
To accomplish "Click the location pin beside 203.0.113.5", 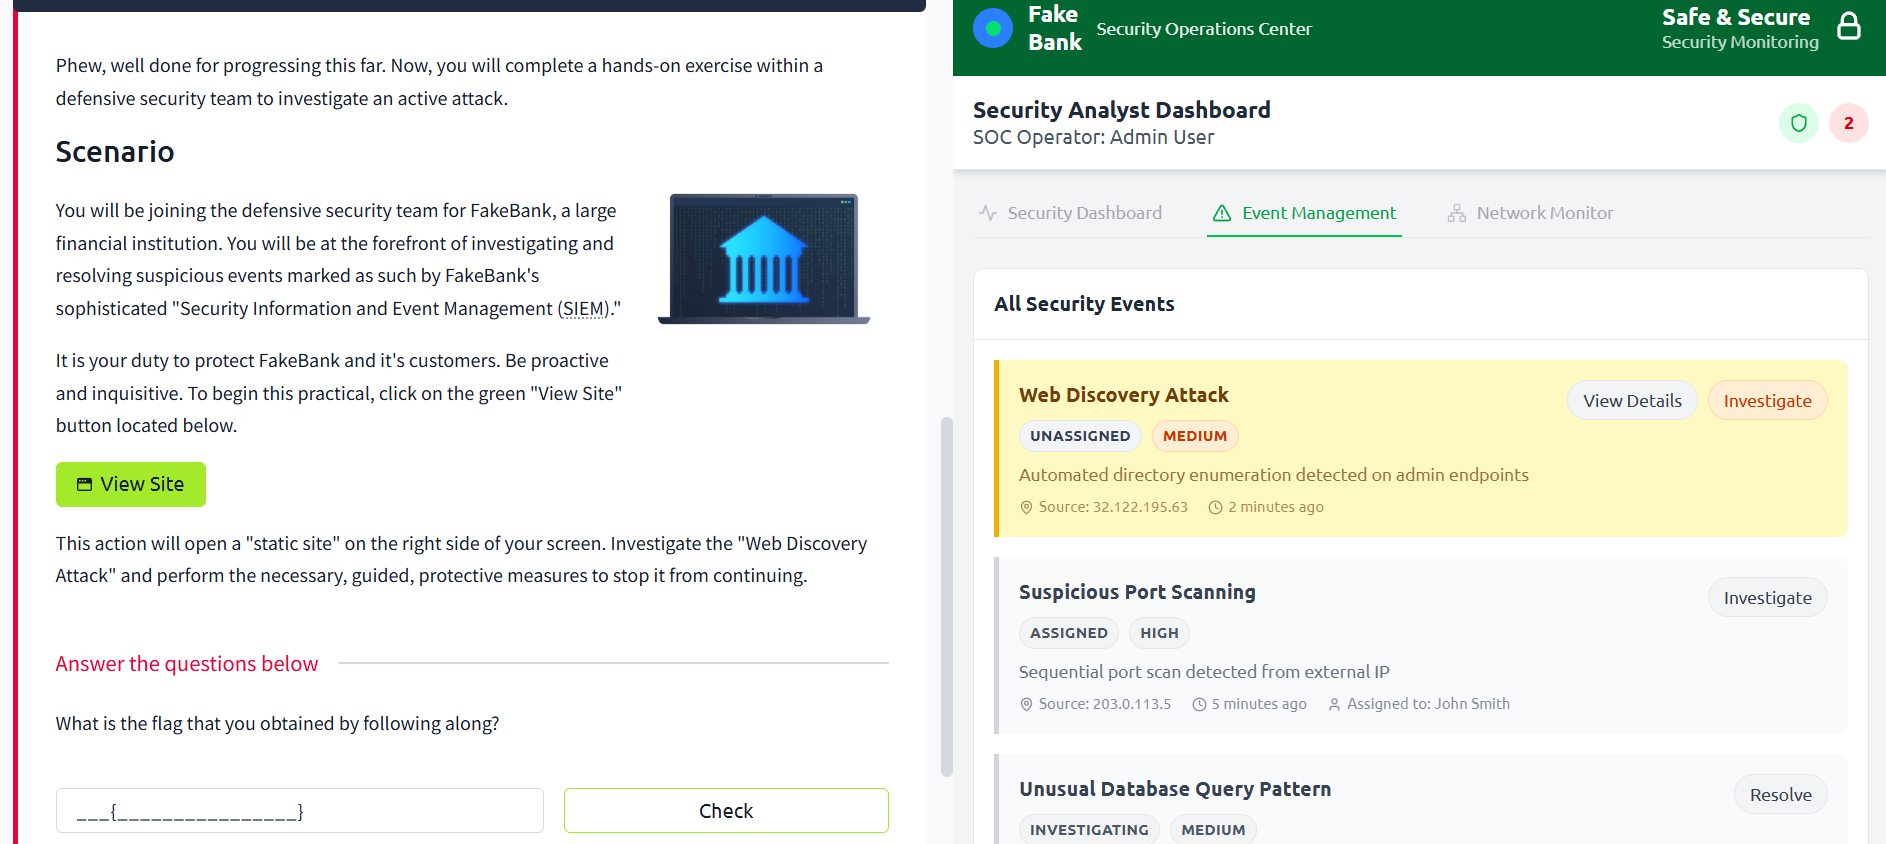I will tap(1026, 704).
